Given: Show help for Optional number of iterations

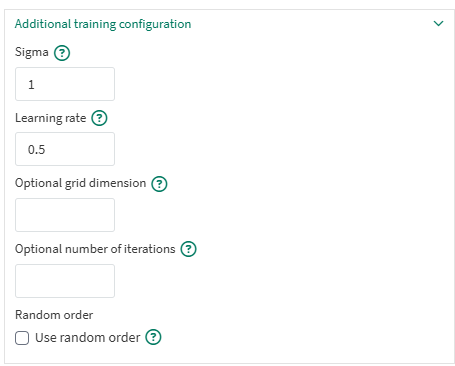Looking at the screenshot, I should coord(189,249).
